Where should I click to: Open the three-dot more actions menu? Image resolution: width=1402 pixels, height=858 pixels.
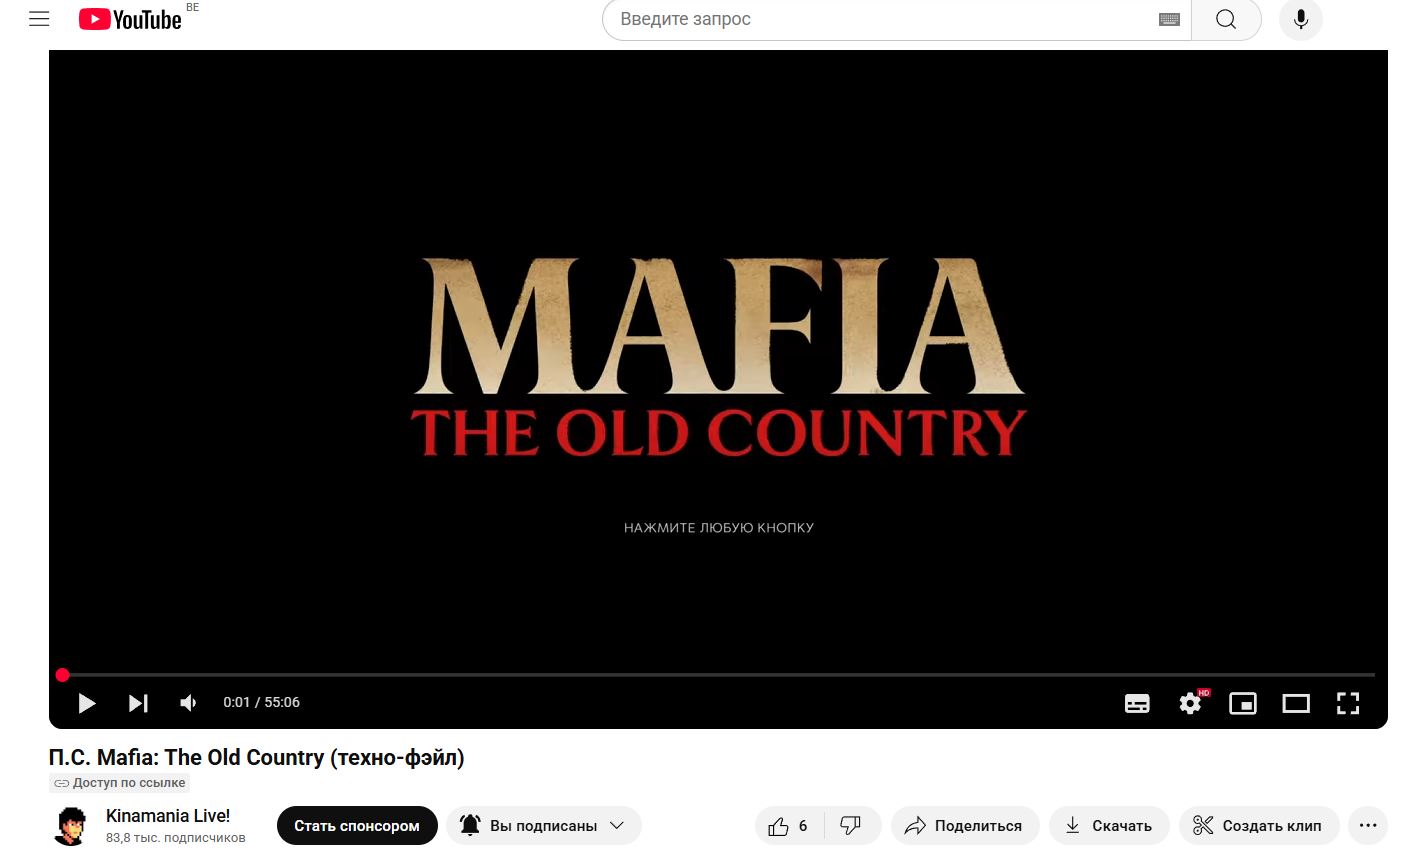(1368, 826)
